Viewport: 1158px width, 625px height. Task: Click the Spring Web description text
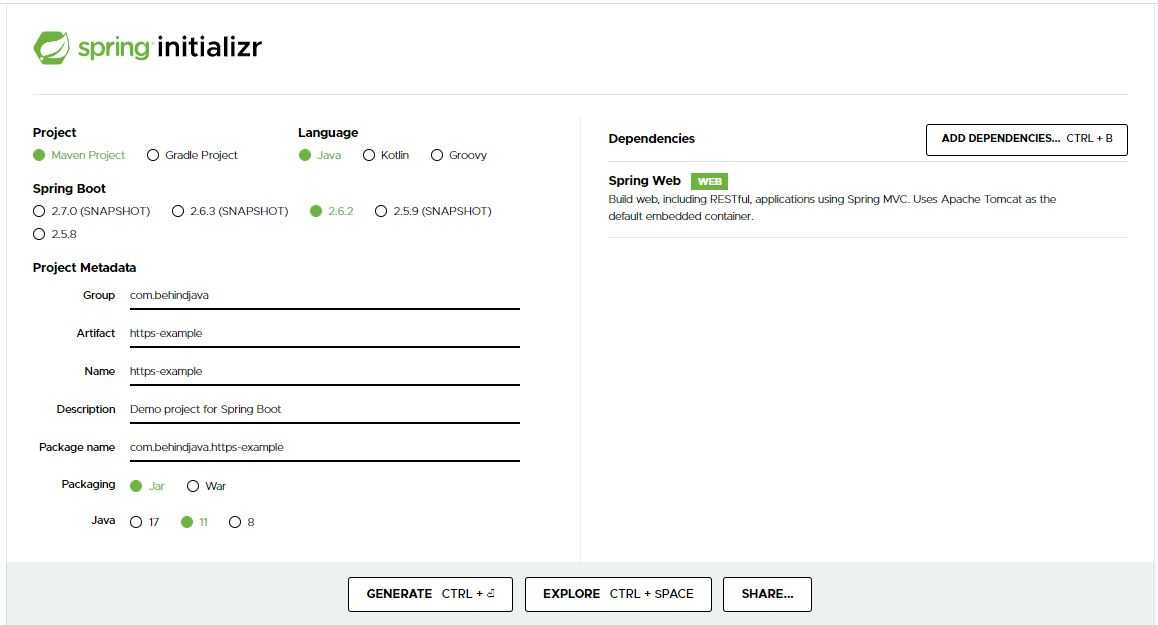point(832,208)
